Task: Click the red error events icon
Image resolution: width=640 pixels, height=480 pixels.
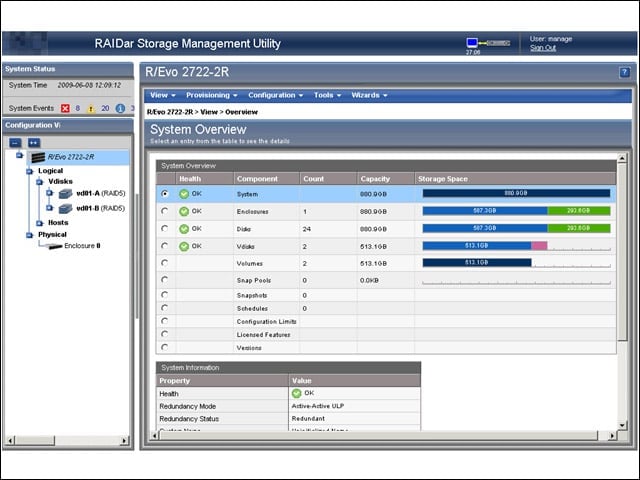Action: (x=65, y=108)
